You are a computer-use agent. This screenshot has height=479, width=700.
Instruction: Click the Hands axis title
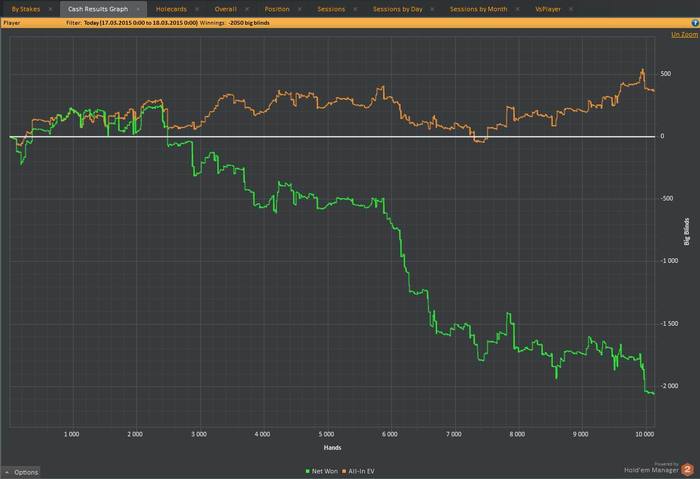pyautogui.click(x=333, y=447)
